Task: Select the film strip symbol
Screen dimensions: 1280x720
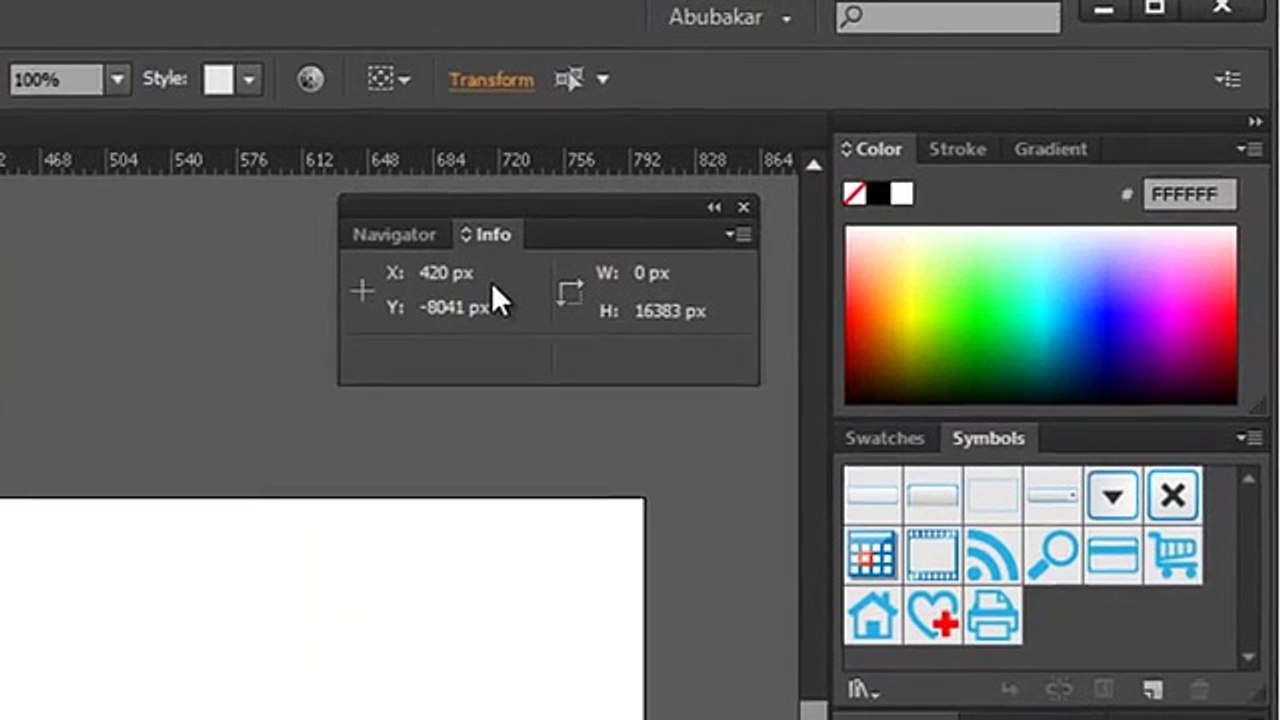Action: tap(932, 555)
